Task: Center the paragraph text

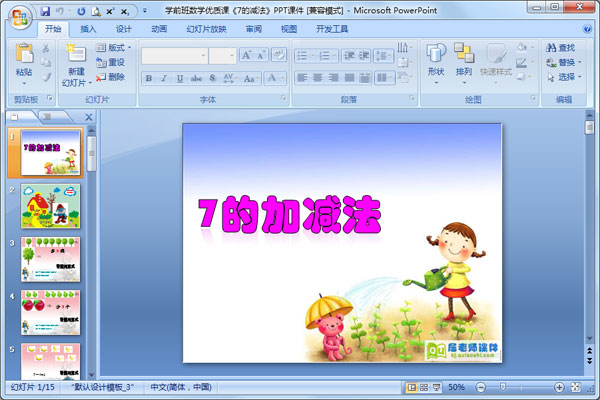Action: tap(318, 78)
